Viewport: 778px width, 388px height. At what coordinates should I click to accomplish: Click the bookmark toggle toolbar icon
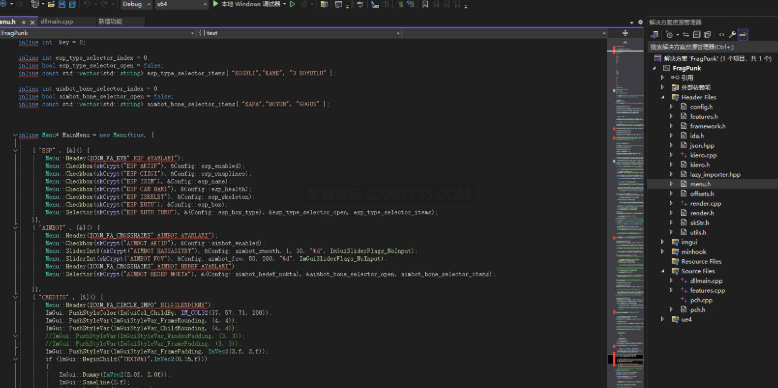(425, 4)
